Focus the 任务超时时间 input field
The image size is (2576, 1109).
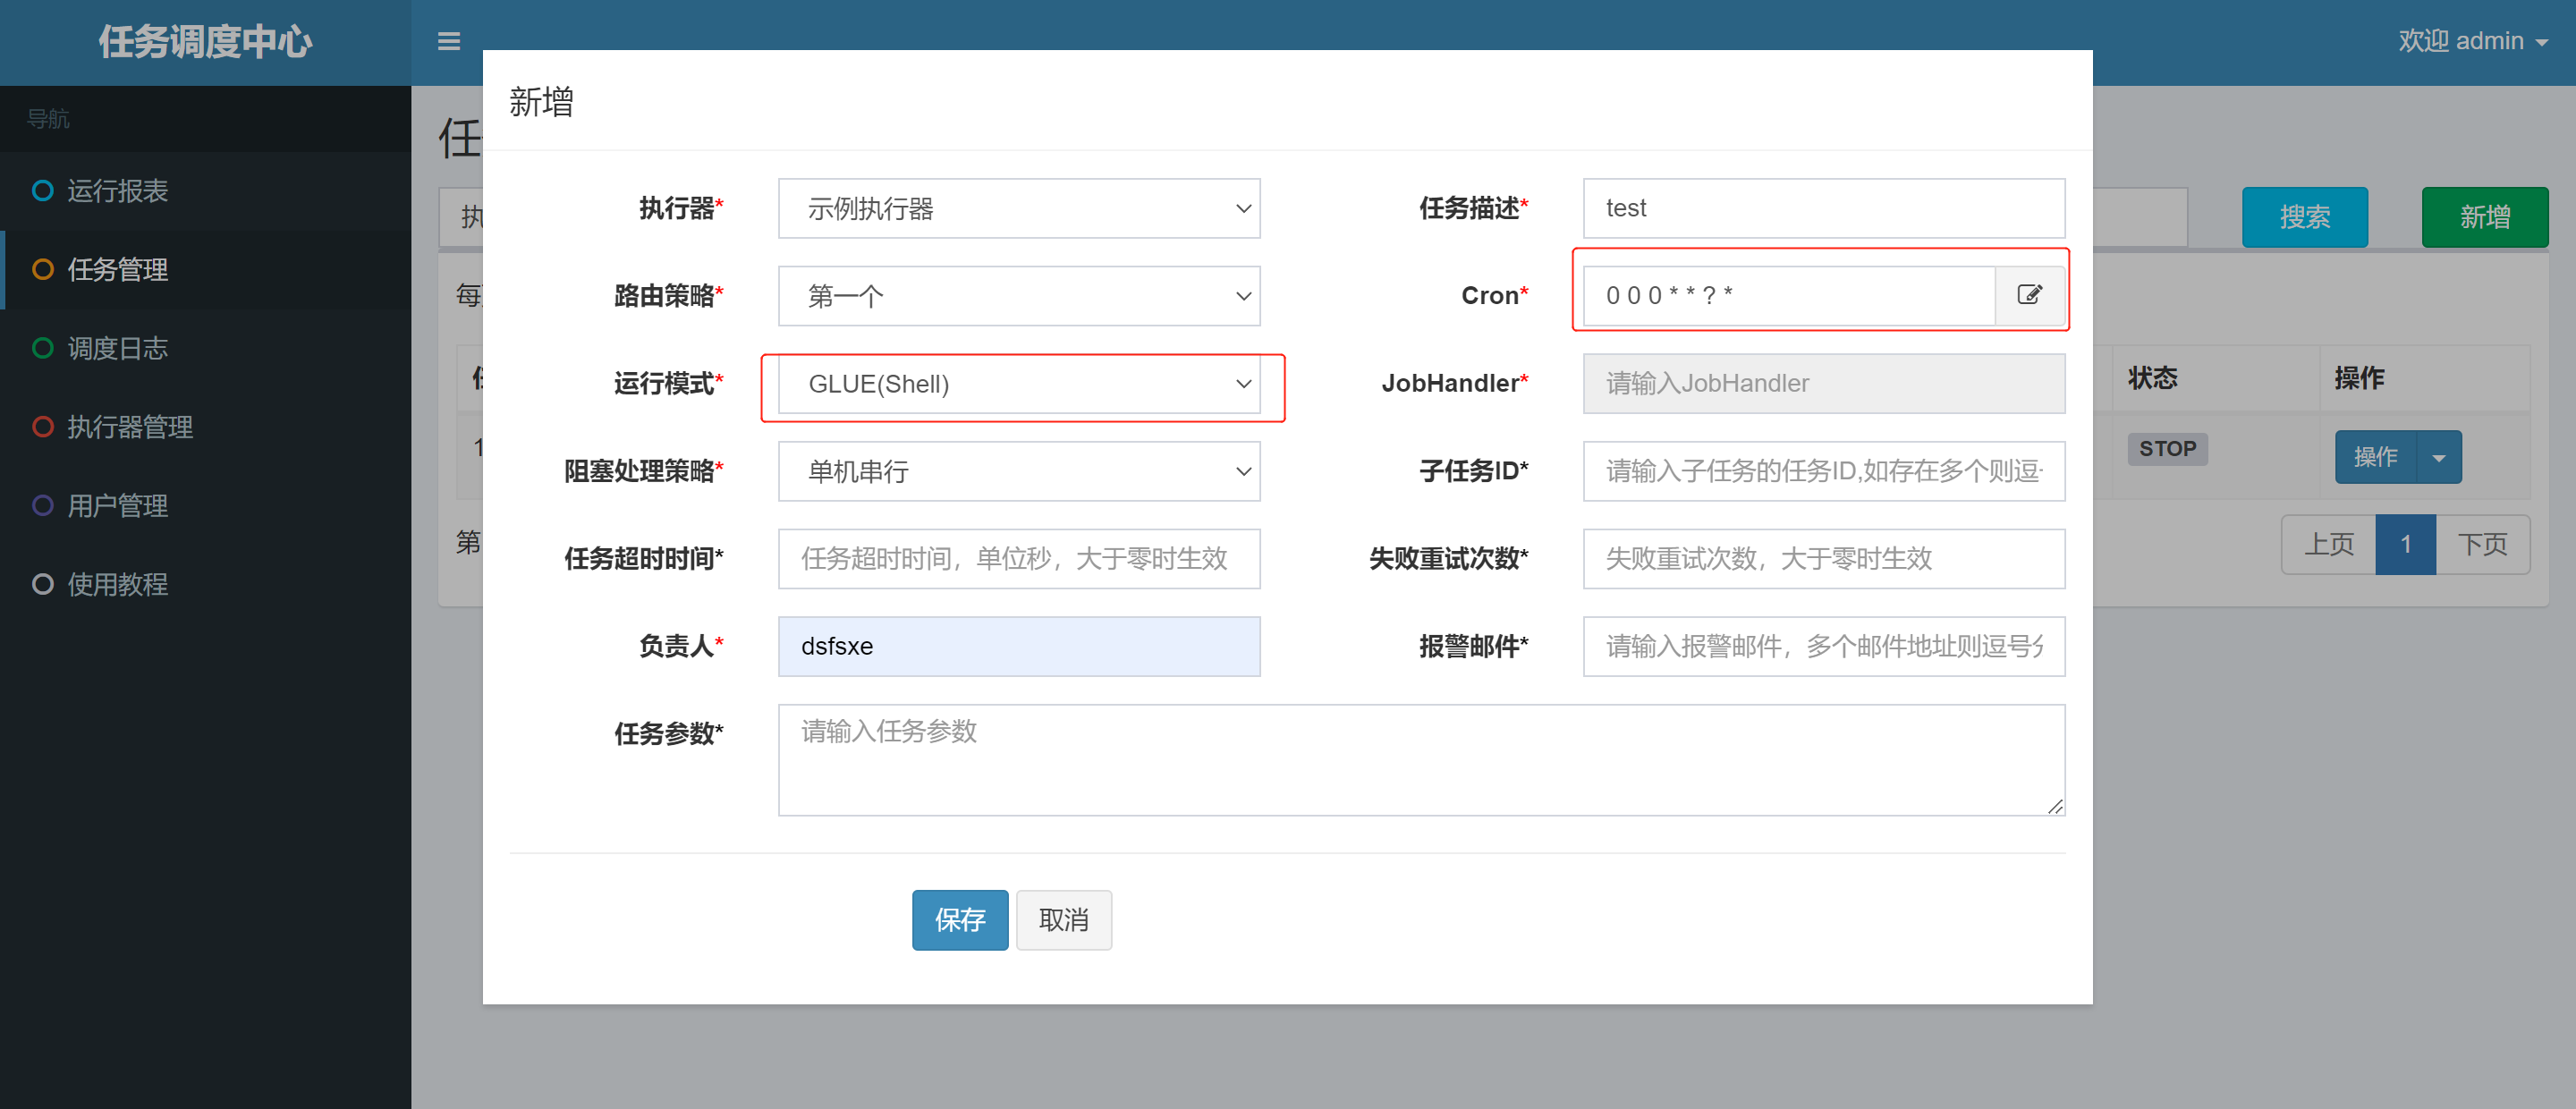1018,558
